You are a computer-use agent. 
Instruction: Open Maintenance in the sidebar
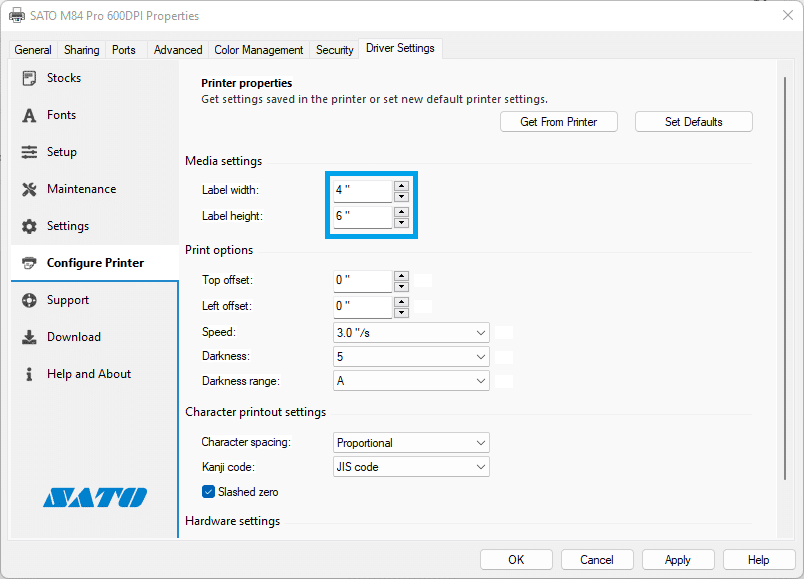pyautogui.click(x=95, y=189)
